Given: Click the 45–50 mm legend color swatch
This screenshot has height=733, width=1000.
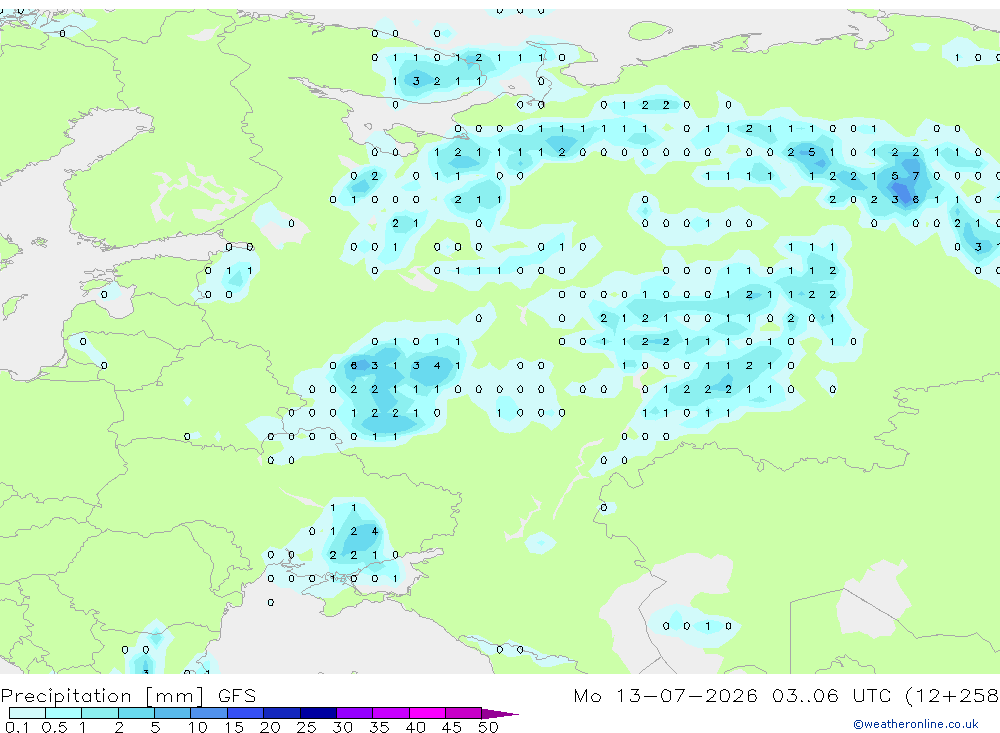Looking at the screenshot, I should pyautogui.click(x=464, y=713).
